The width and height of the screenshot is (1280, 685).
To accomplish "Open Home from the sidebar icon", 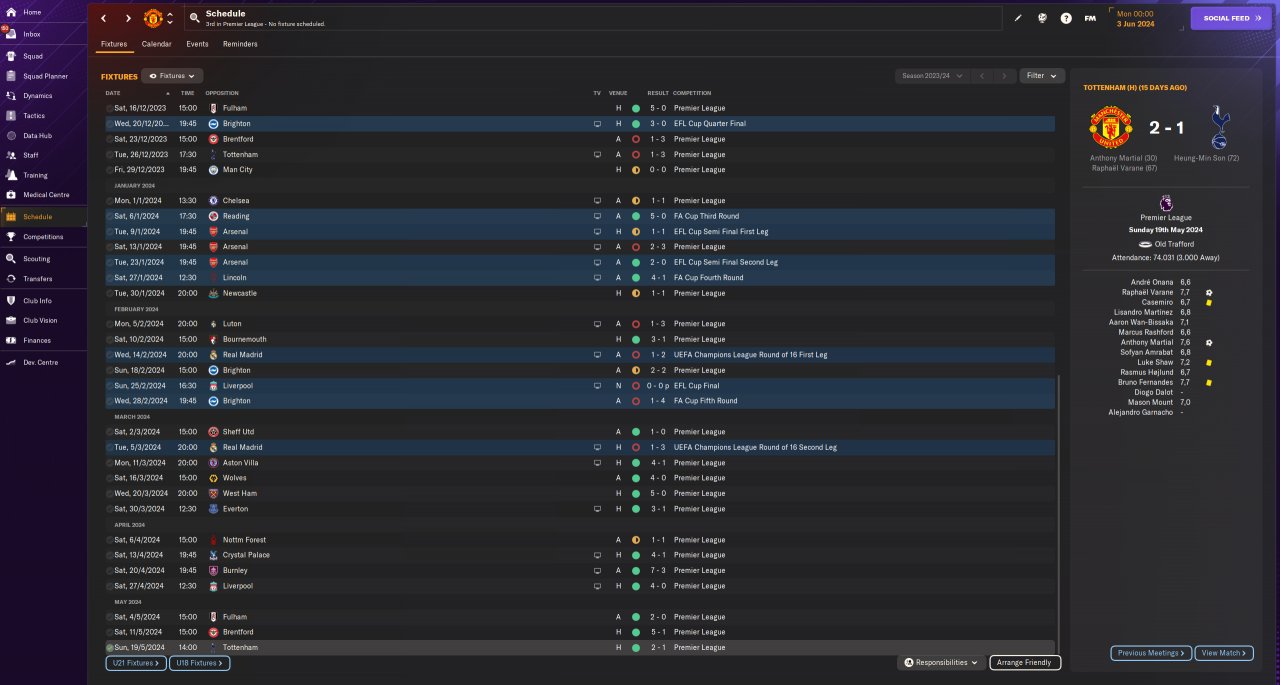I will point(11,12).
